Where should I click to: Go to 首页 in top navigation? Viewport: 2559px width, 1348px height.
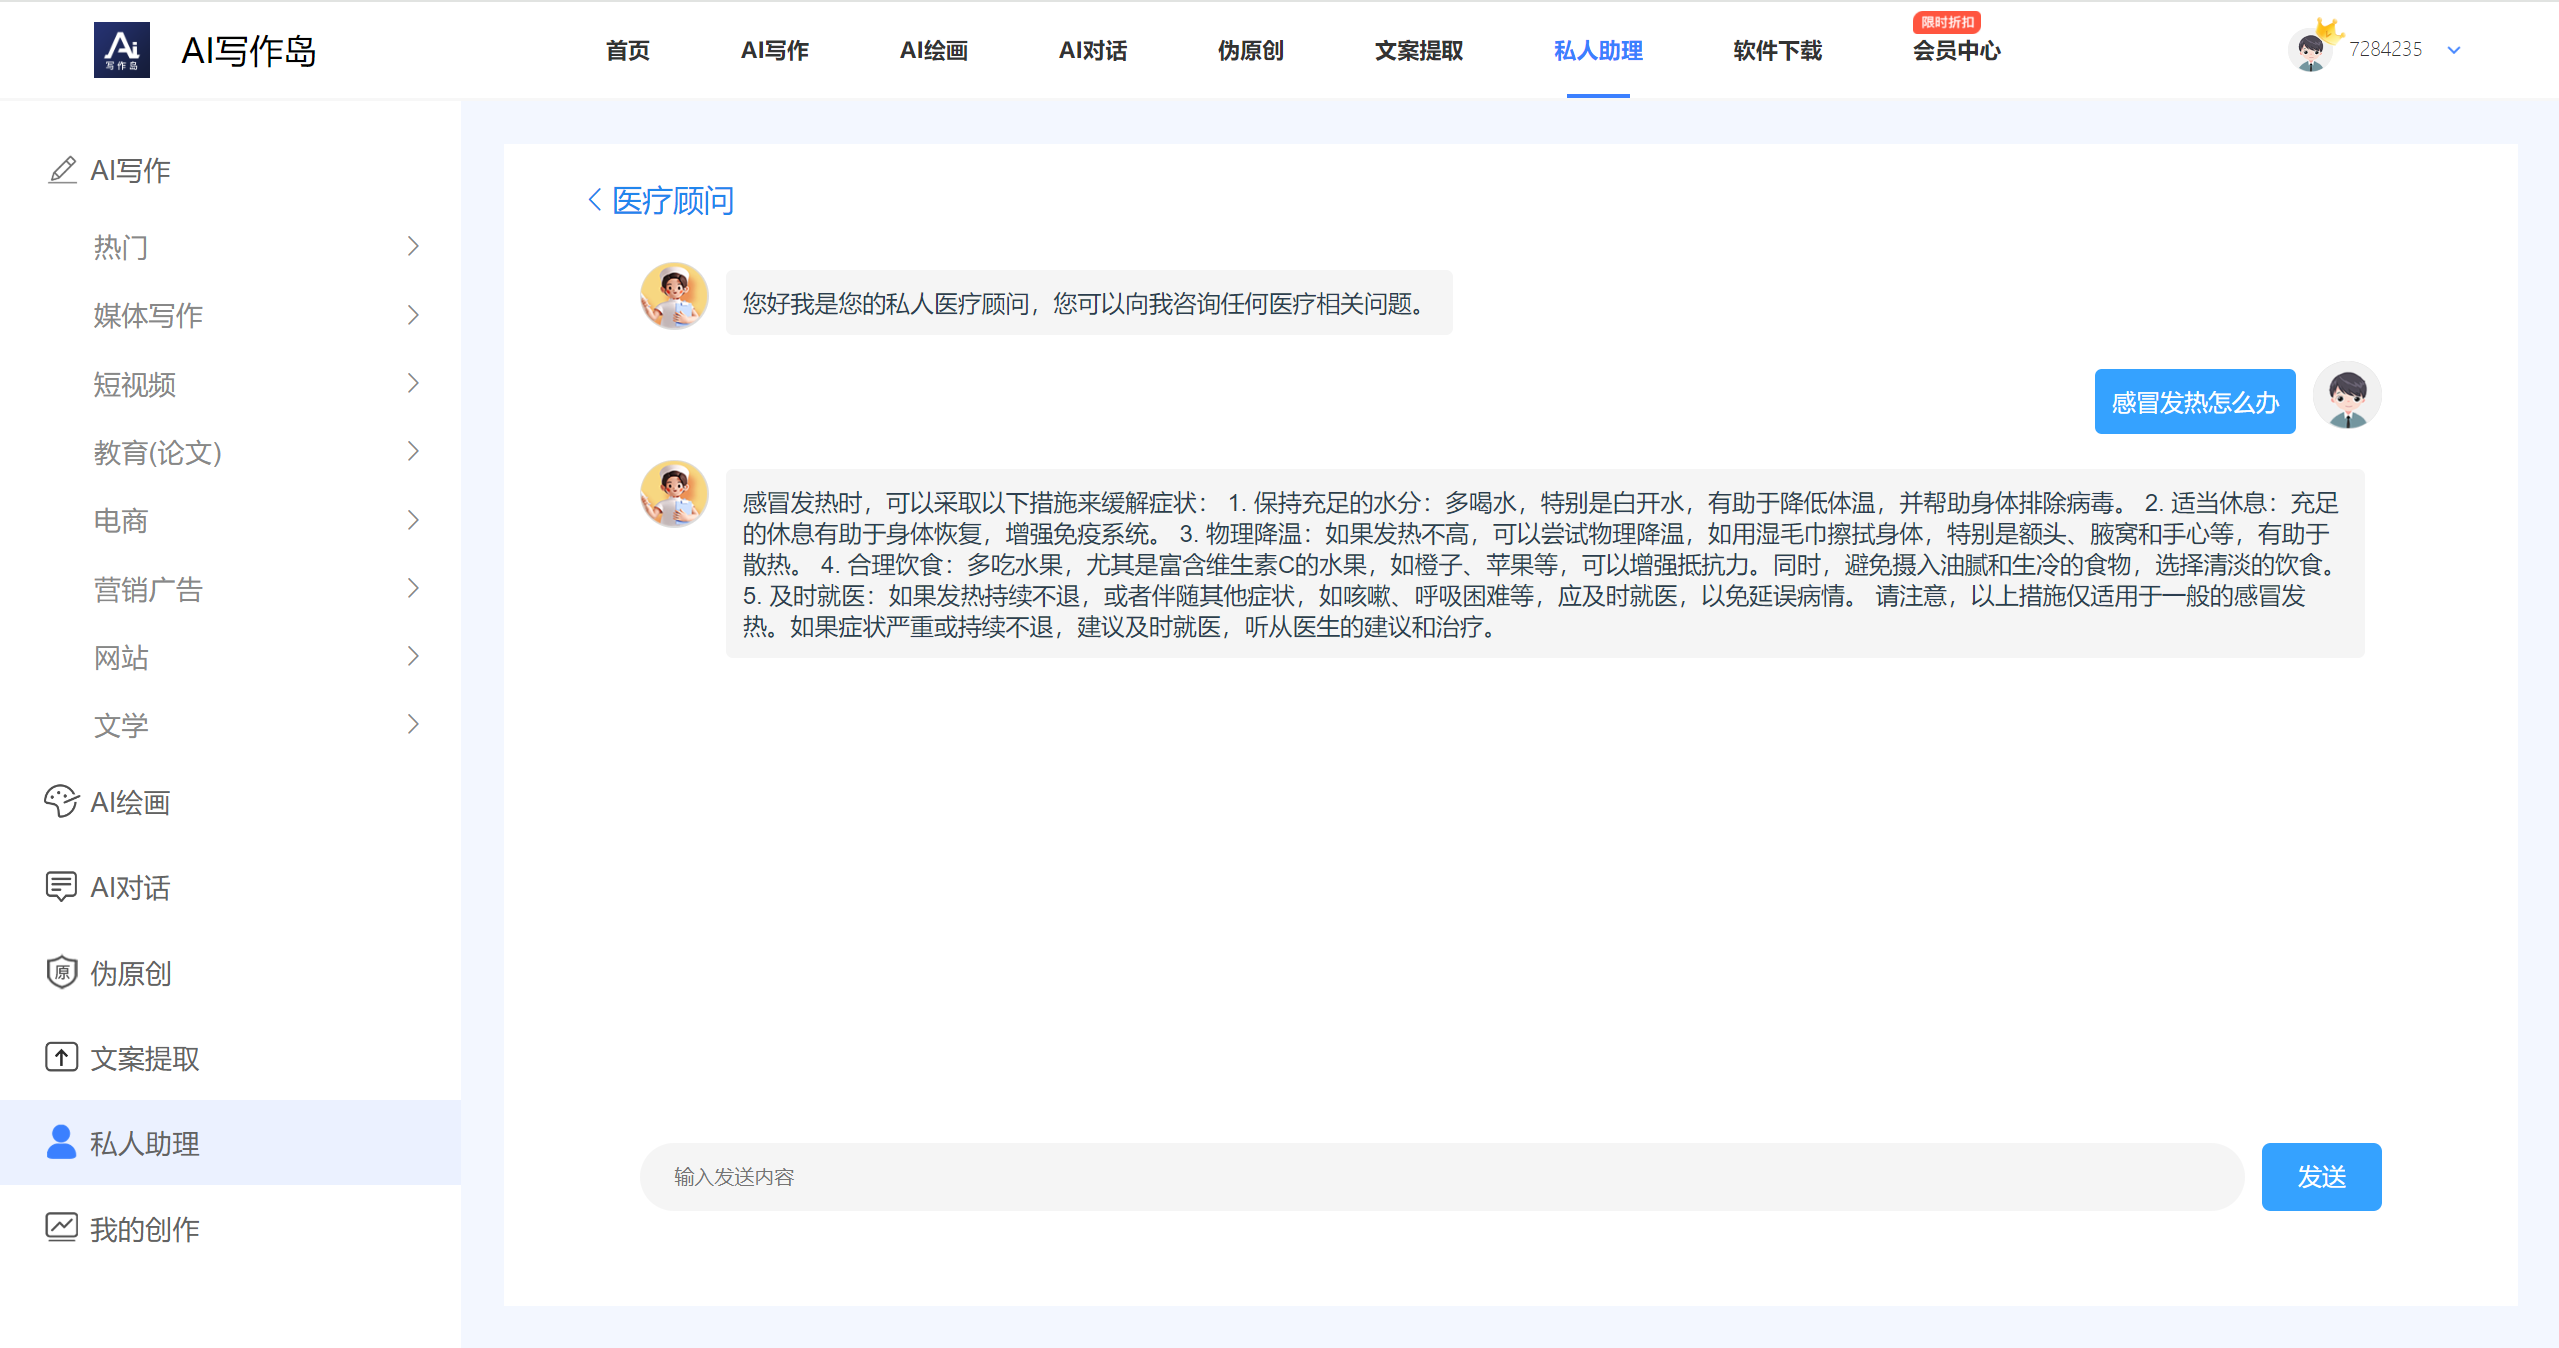[x=628, y=50]
